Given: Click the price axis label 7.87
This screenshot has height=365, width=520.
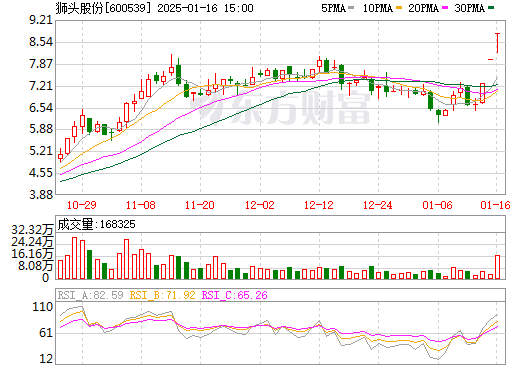Looking at the screenshot, I should (x=41, y=64).
